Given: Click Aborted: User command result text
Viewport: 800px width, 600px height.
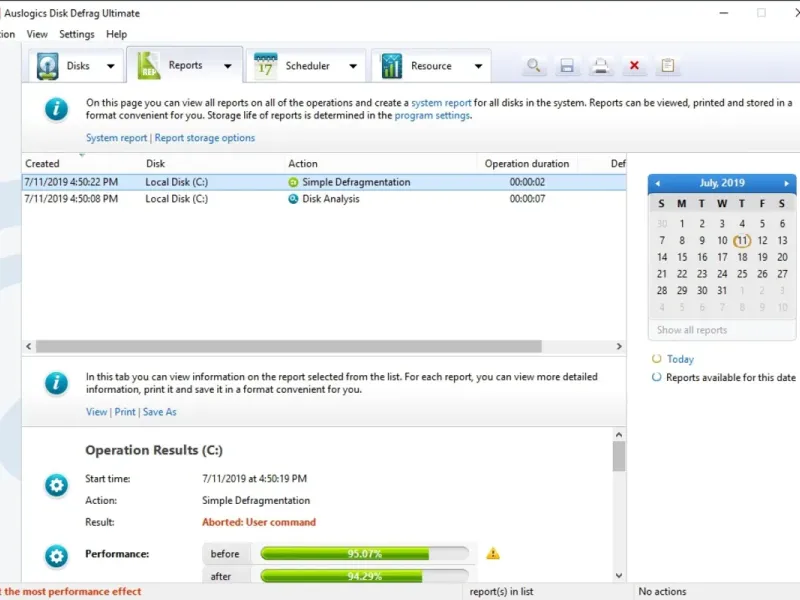Looking at the screenshot, I should click(259, 522).
